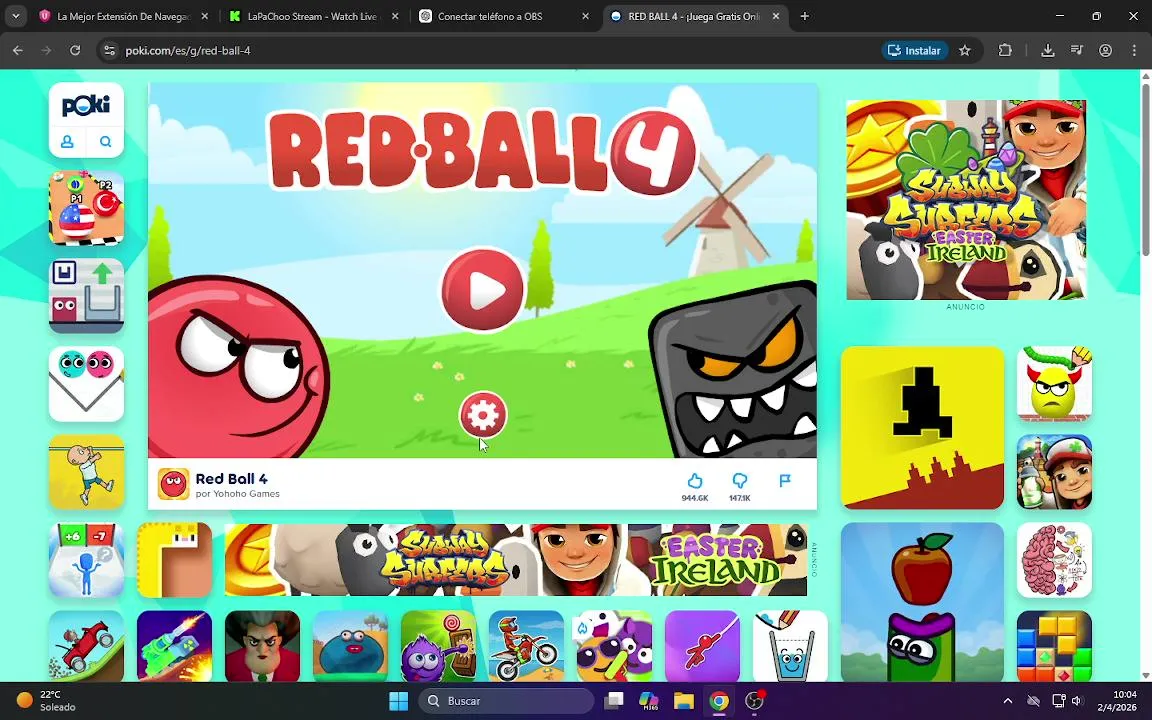Switch to La Mejor Extensión De Navegador tab
The height and width of the screenshot is (720, 1152).
[123, 16]
